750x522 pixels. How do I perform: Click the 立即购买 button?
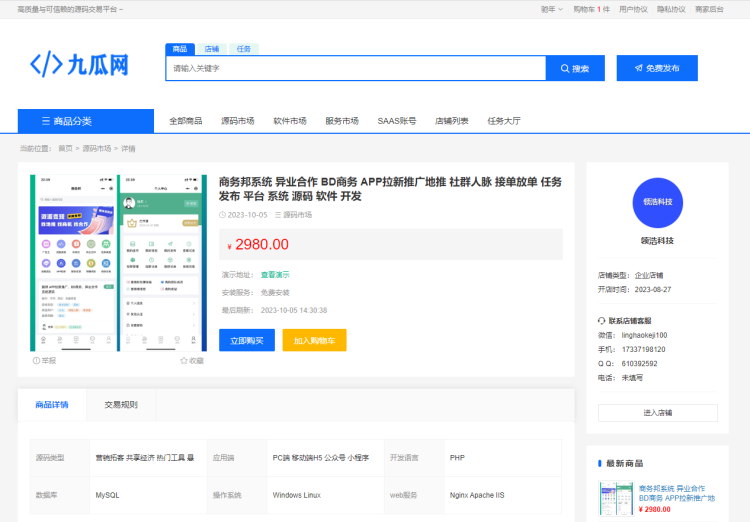pyautogui.click(x=246, y=340)
